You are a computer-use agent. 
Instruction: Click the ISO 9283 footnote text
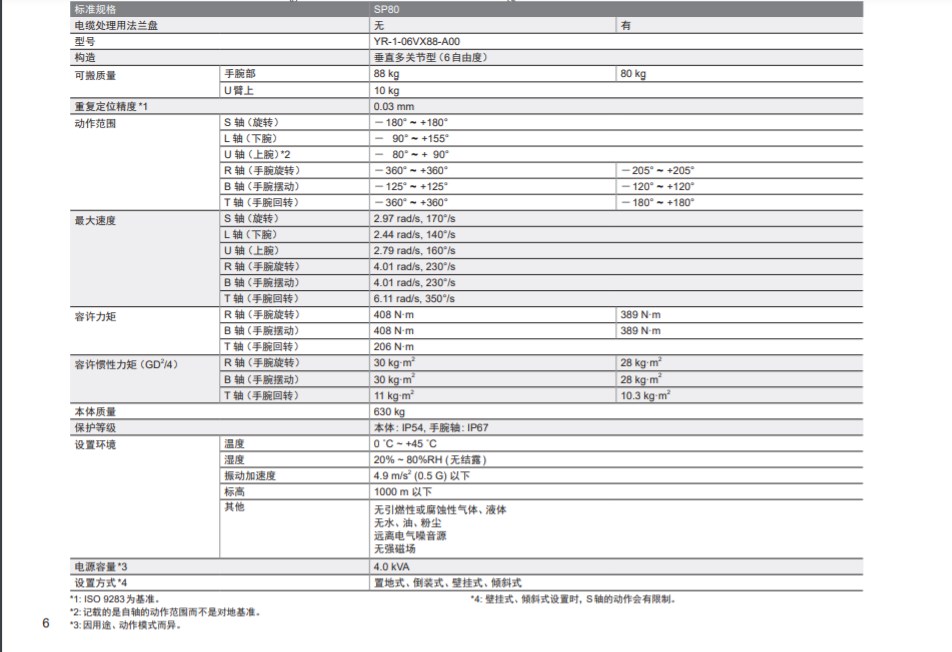pyautogui.click(x=110, y=599)
